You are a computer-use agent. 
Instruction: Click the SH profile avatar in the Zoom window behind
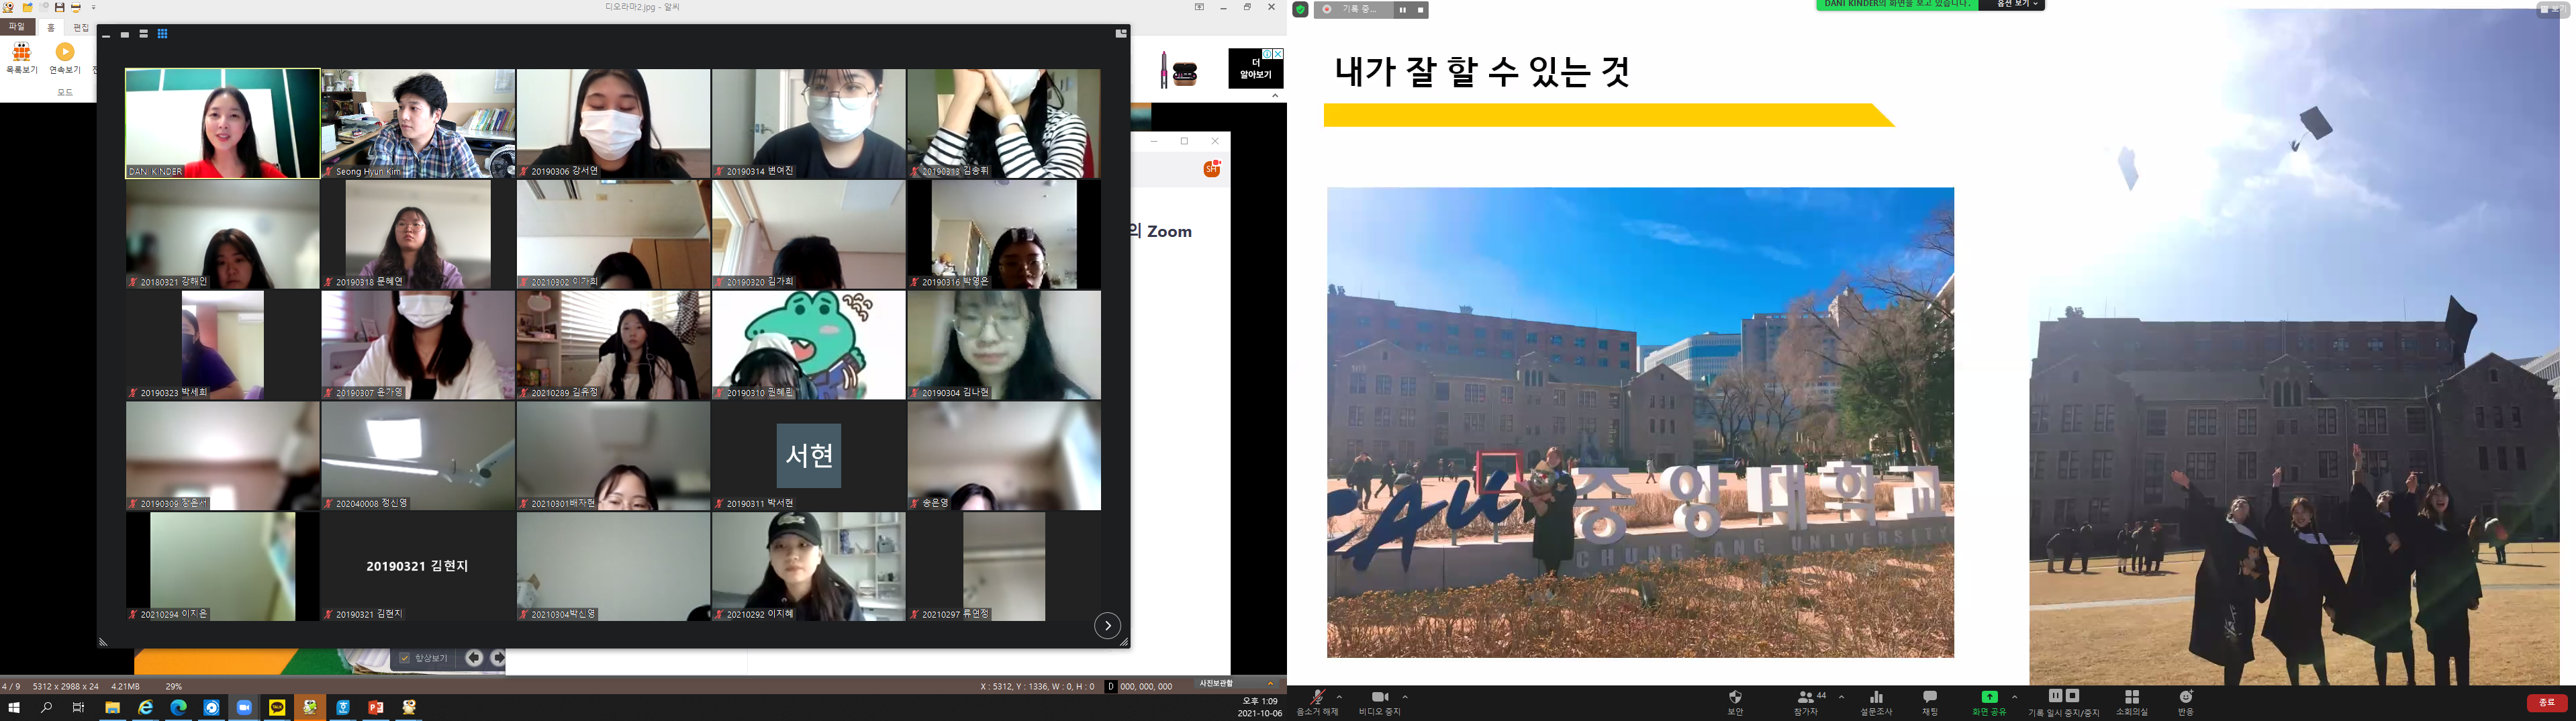point(1212,169)
